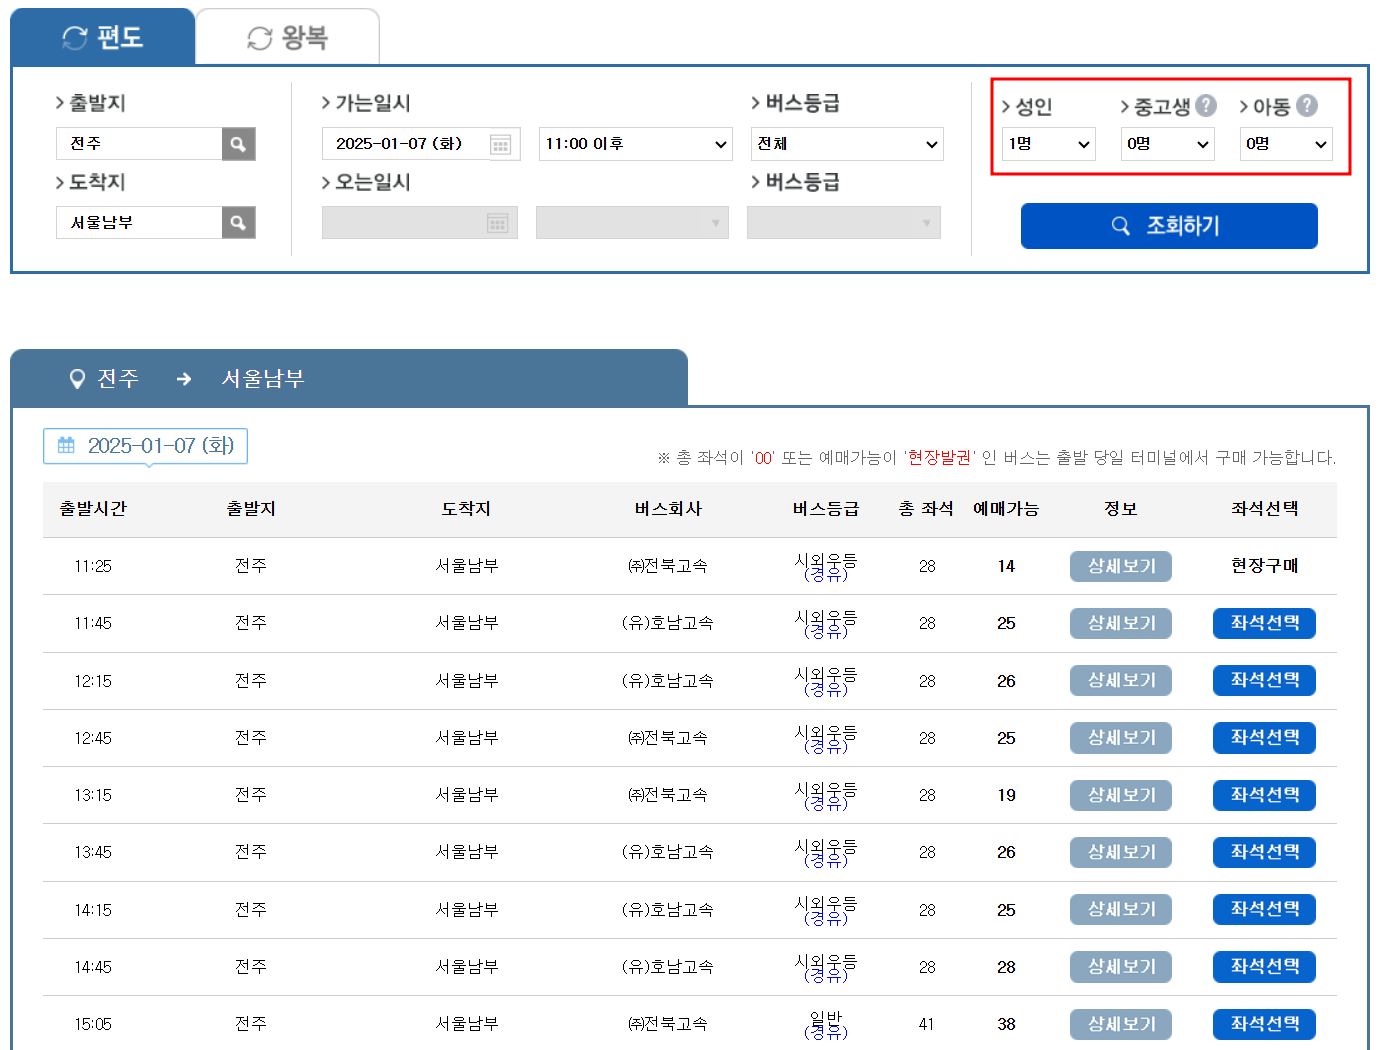The image size is (1385, 1050).
Task: Click the 14:45 departure time cell
Action: point(93,967)
